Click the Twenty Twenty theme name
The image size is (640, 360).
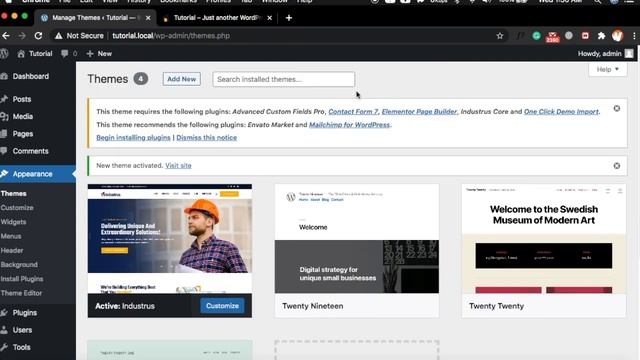point(496,306)
